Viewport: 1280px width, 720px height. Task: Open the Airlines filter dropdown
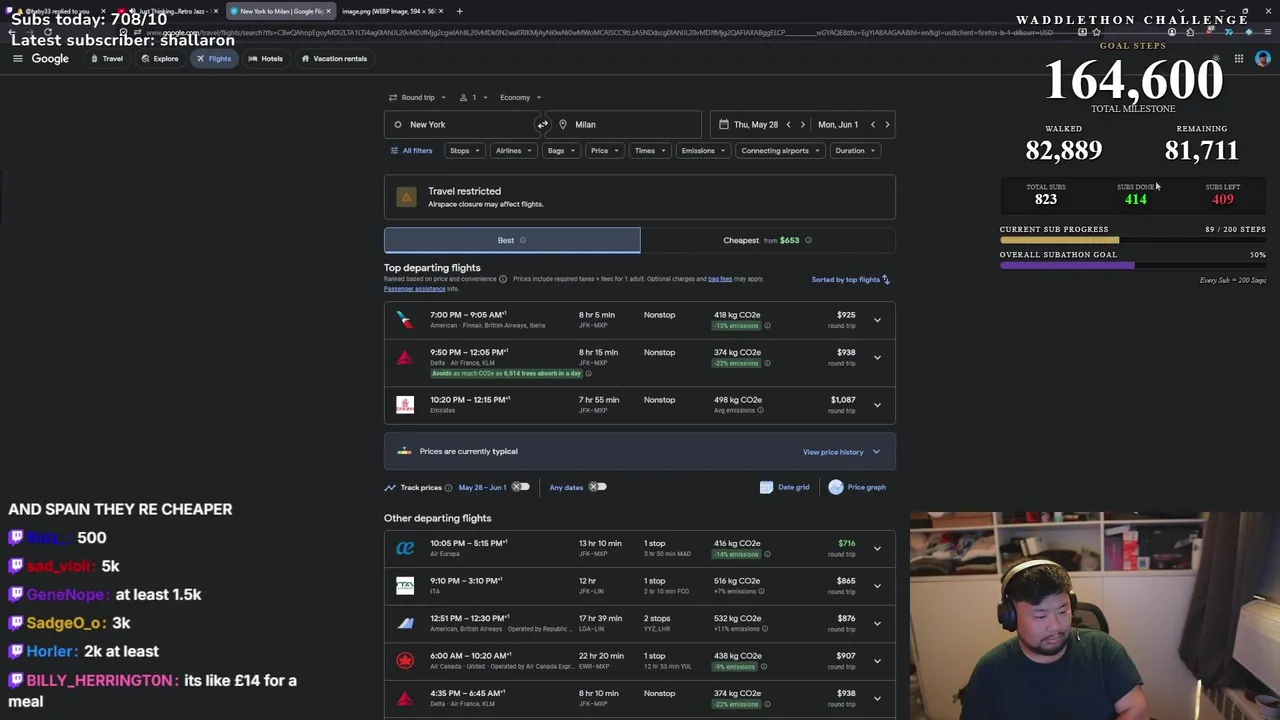click(x=513, y=151)
